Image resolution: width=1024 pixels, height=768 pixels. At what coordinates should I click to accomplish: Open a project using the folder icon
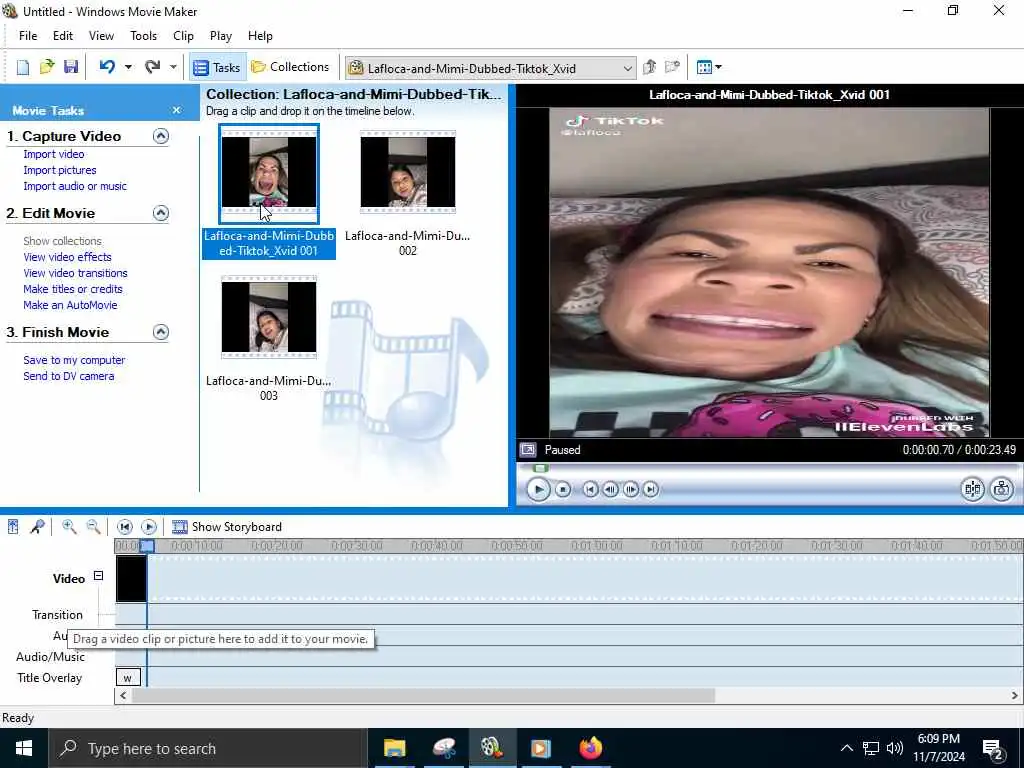47,67
